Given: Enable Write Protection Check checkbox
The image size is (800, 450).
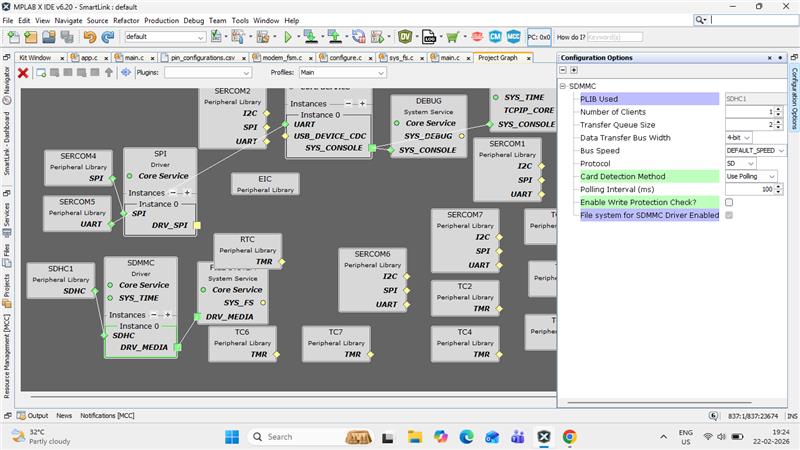Looking at the screenshot, I should (729, 202).
